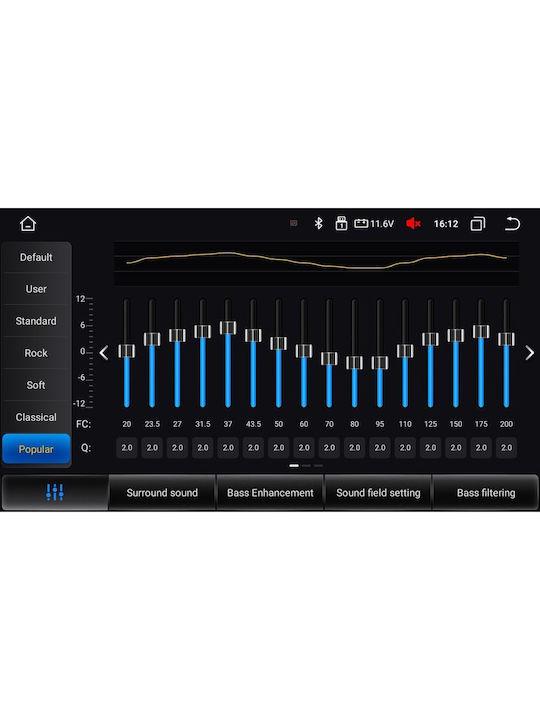Tap the battery voltage 11.6V indicator

tap(374, 224)
